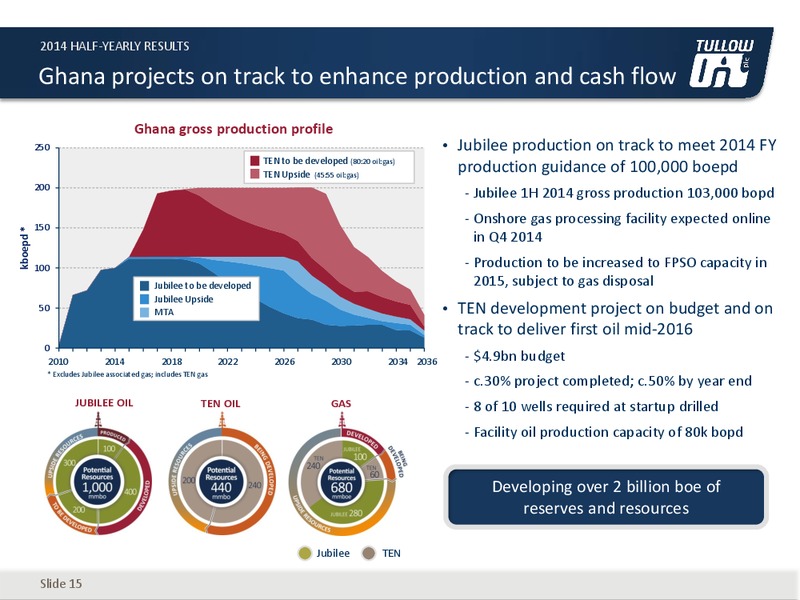
Task: Click the 440 mmbo Potential Resources center
Action: pyautogui.click(x=221, y=482)
